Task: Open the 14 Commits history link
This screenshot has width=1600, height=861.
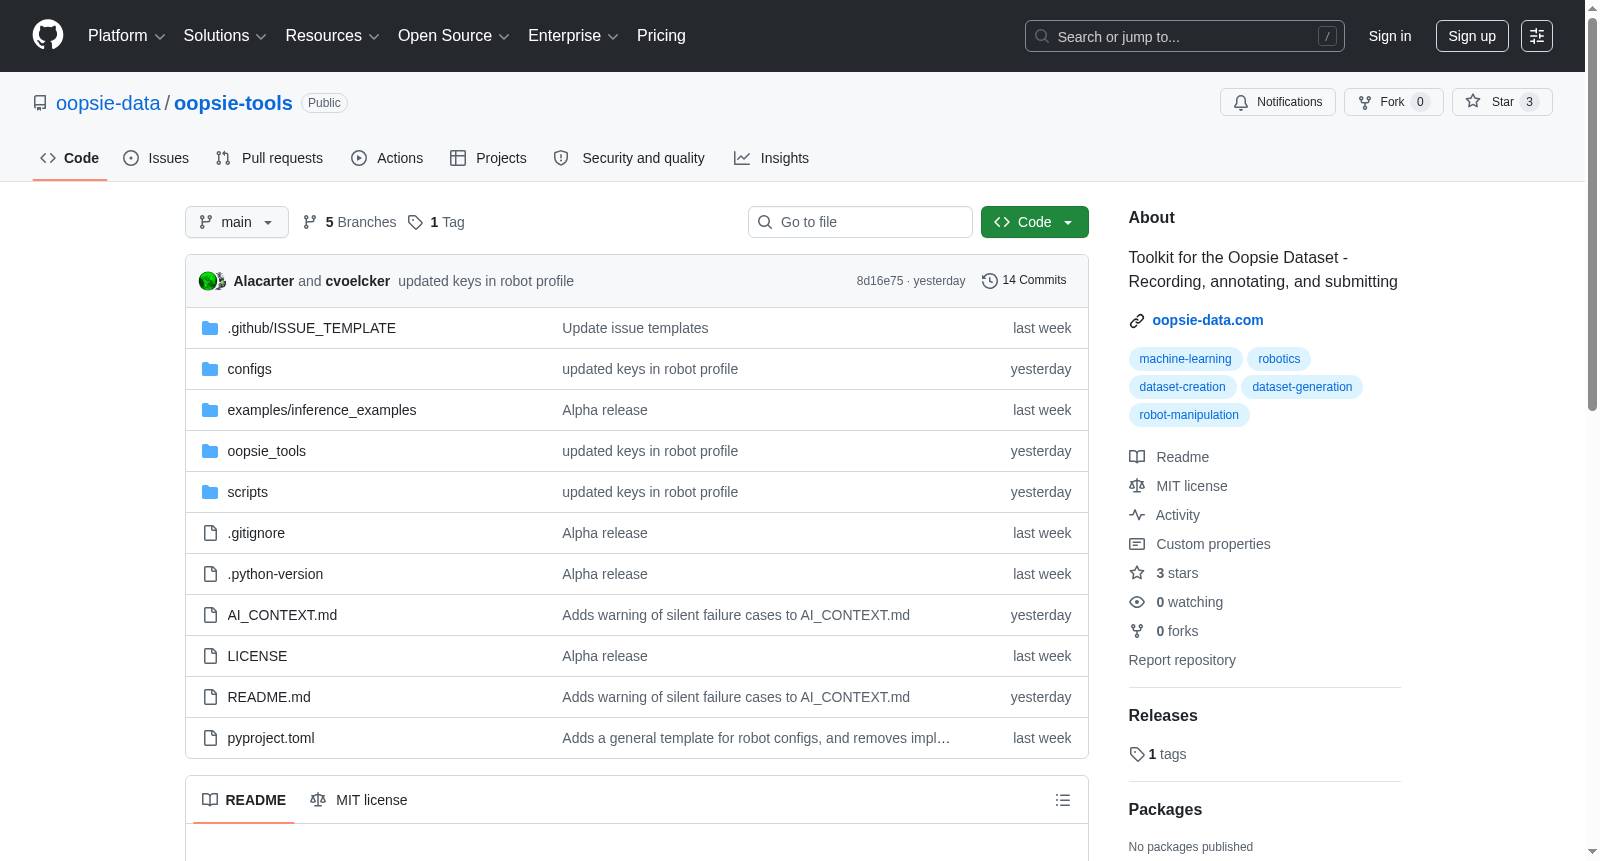Action: click(1024, 281)
